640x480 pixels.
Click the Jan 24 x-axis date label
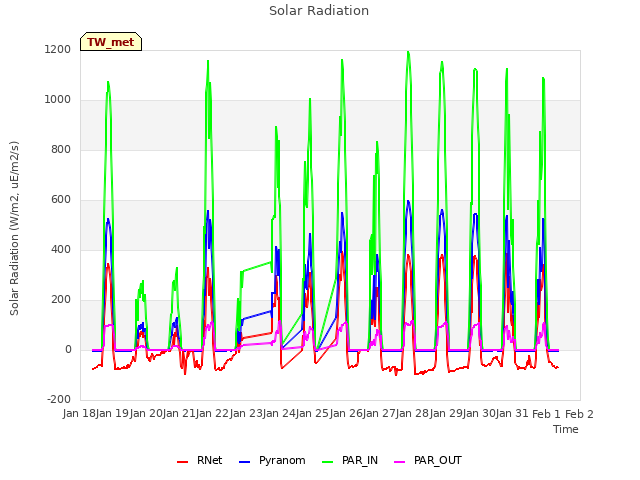click(x=279, y=414)
